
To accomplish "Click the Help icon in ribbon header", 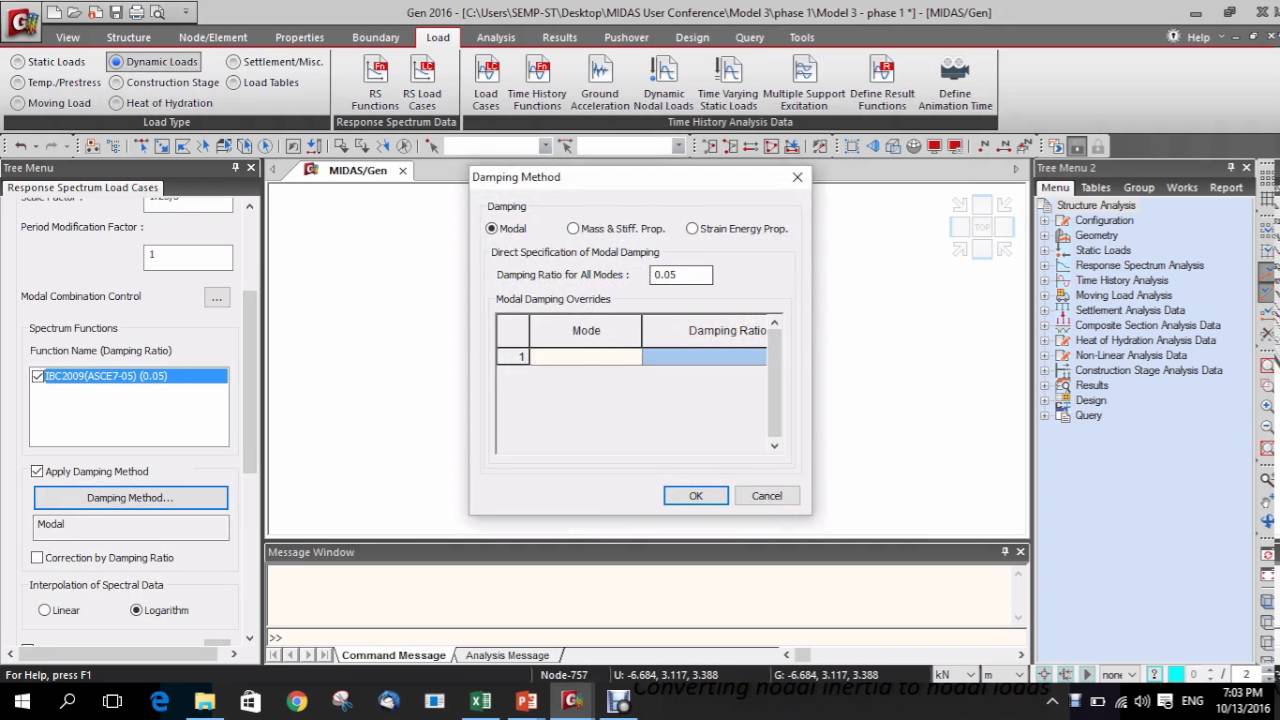I will click(1174, 37).
